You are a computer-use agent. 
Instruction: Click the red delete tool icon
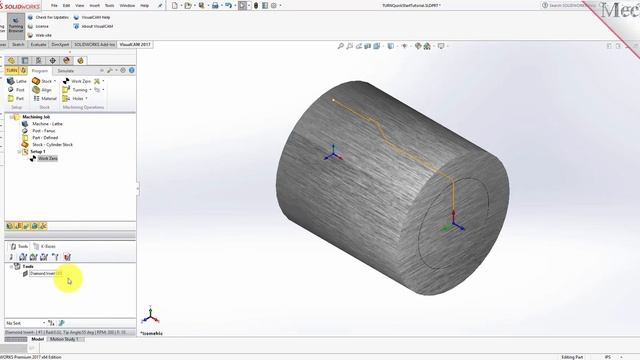coord(67,257)
